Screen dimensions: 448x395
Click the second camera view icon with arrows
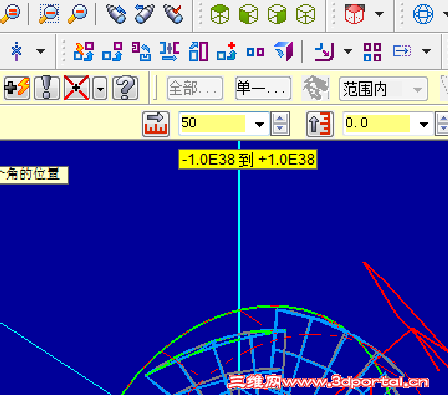tap(145, 14)
